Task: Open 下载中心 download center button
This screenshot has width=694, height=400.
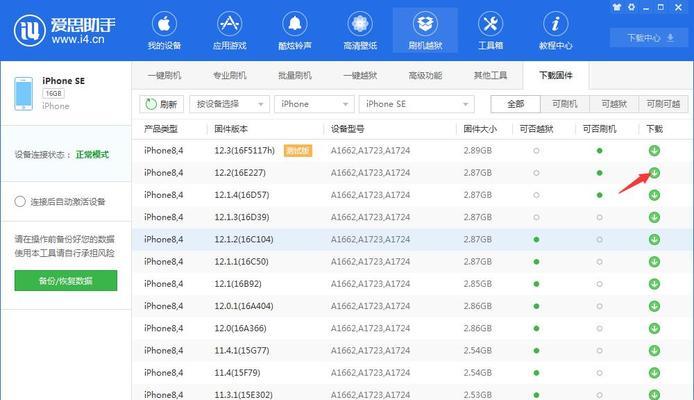Action: (651, 38)
